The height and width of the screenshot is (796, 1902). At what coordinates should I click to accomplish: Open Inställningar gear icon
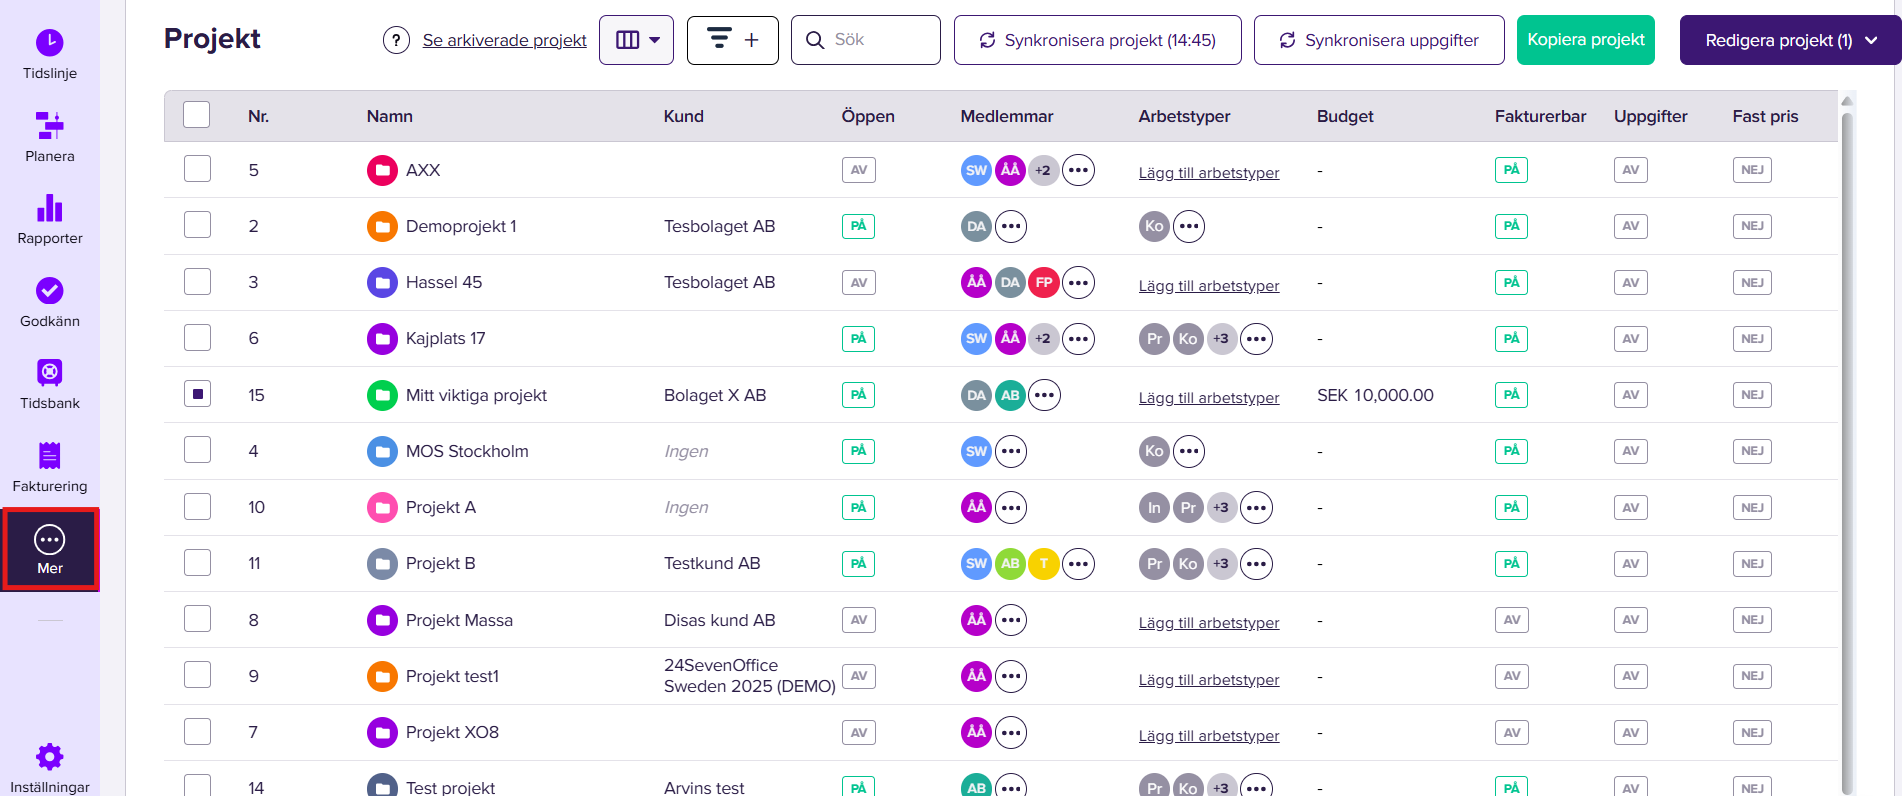point(49,757)
